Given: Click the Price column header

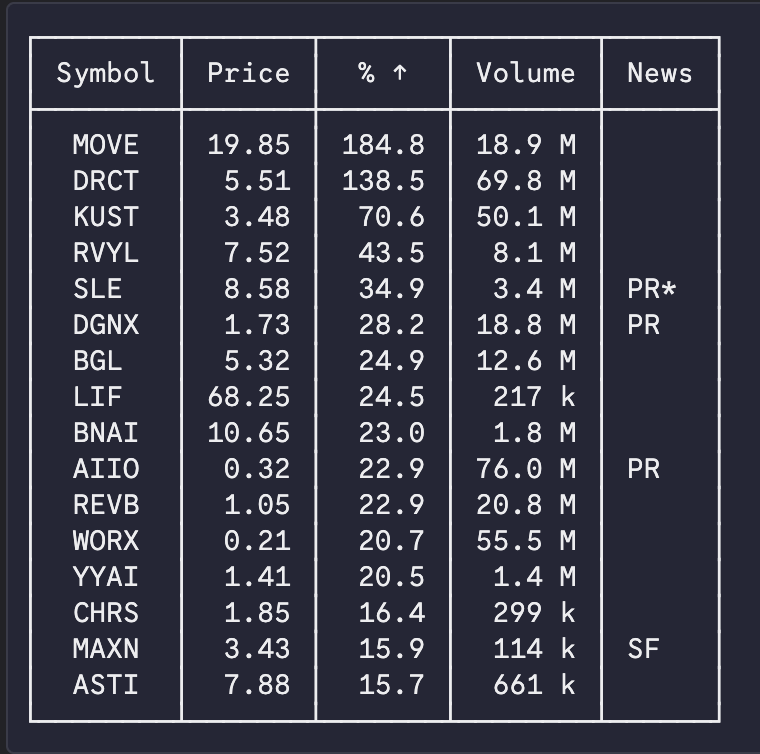Looking at the screenshot, I should [248, 73].
